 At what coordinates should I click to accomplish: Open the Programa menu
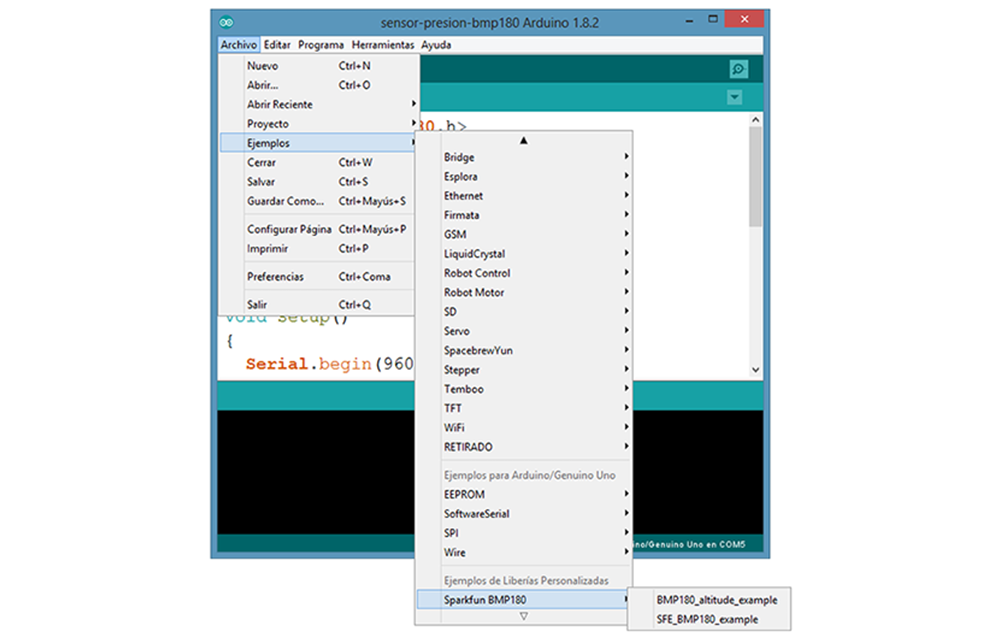321,45
